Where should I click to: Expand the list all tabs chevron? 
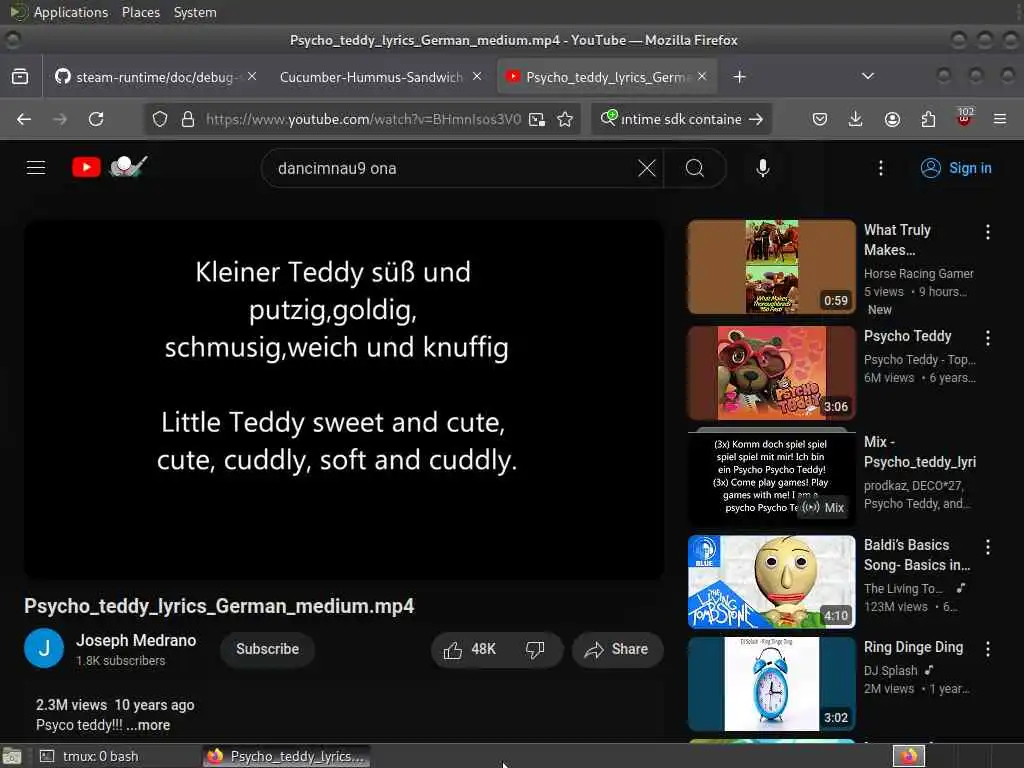(868, 76)
